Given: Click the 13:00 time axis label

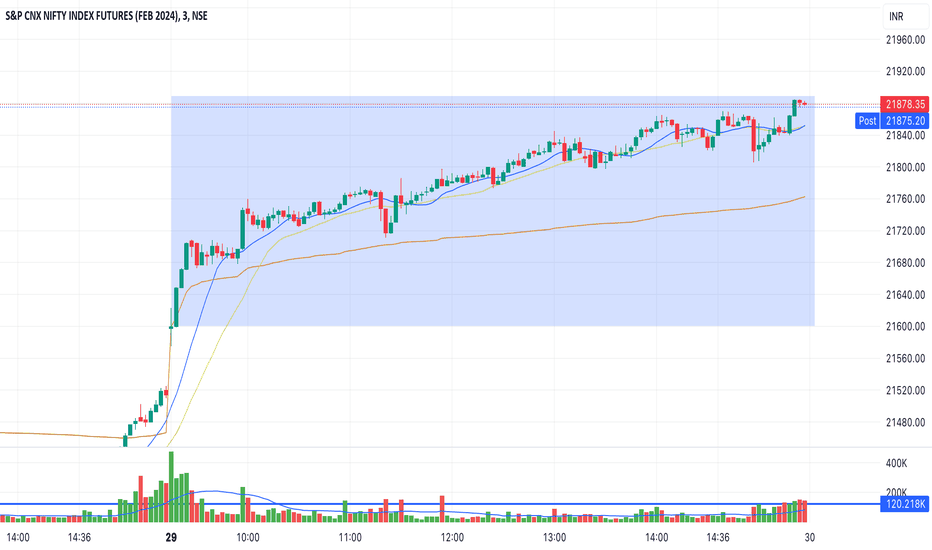Looking at the screenshot, I should (555, 538).
